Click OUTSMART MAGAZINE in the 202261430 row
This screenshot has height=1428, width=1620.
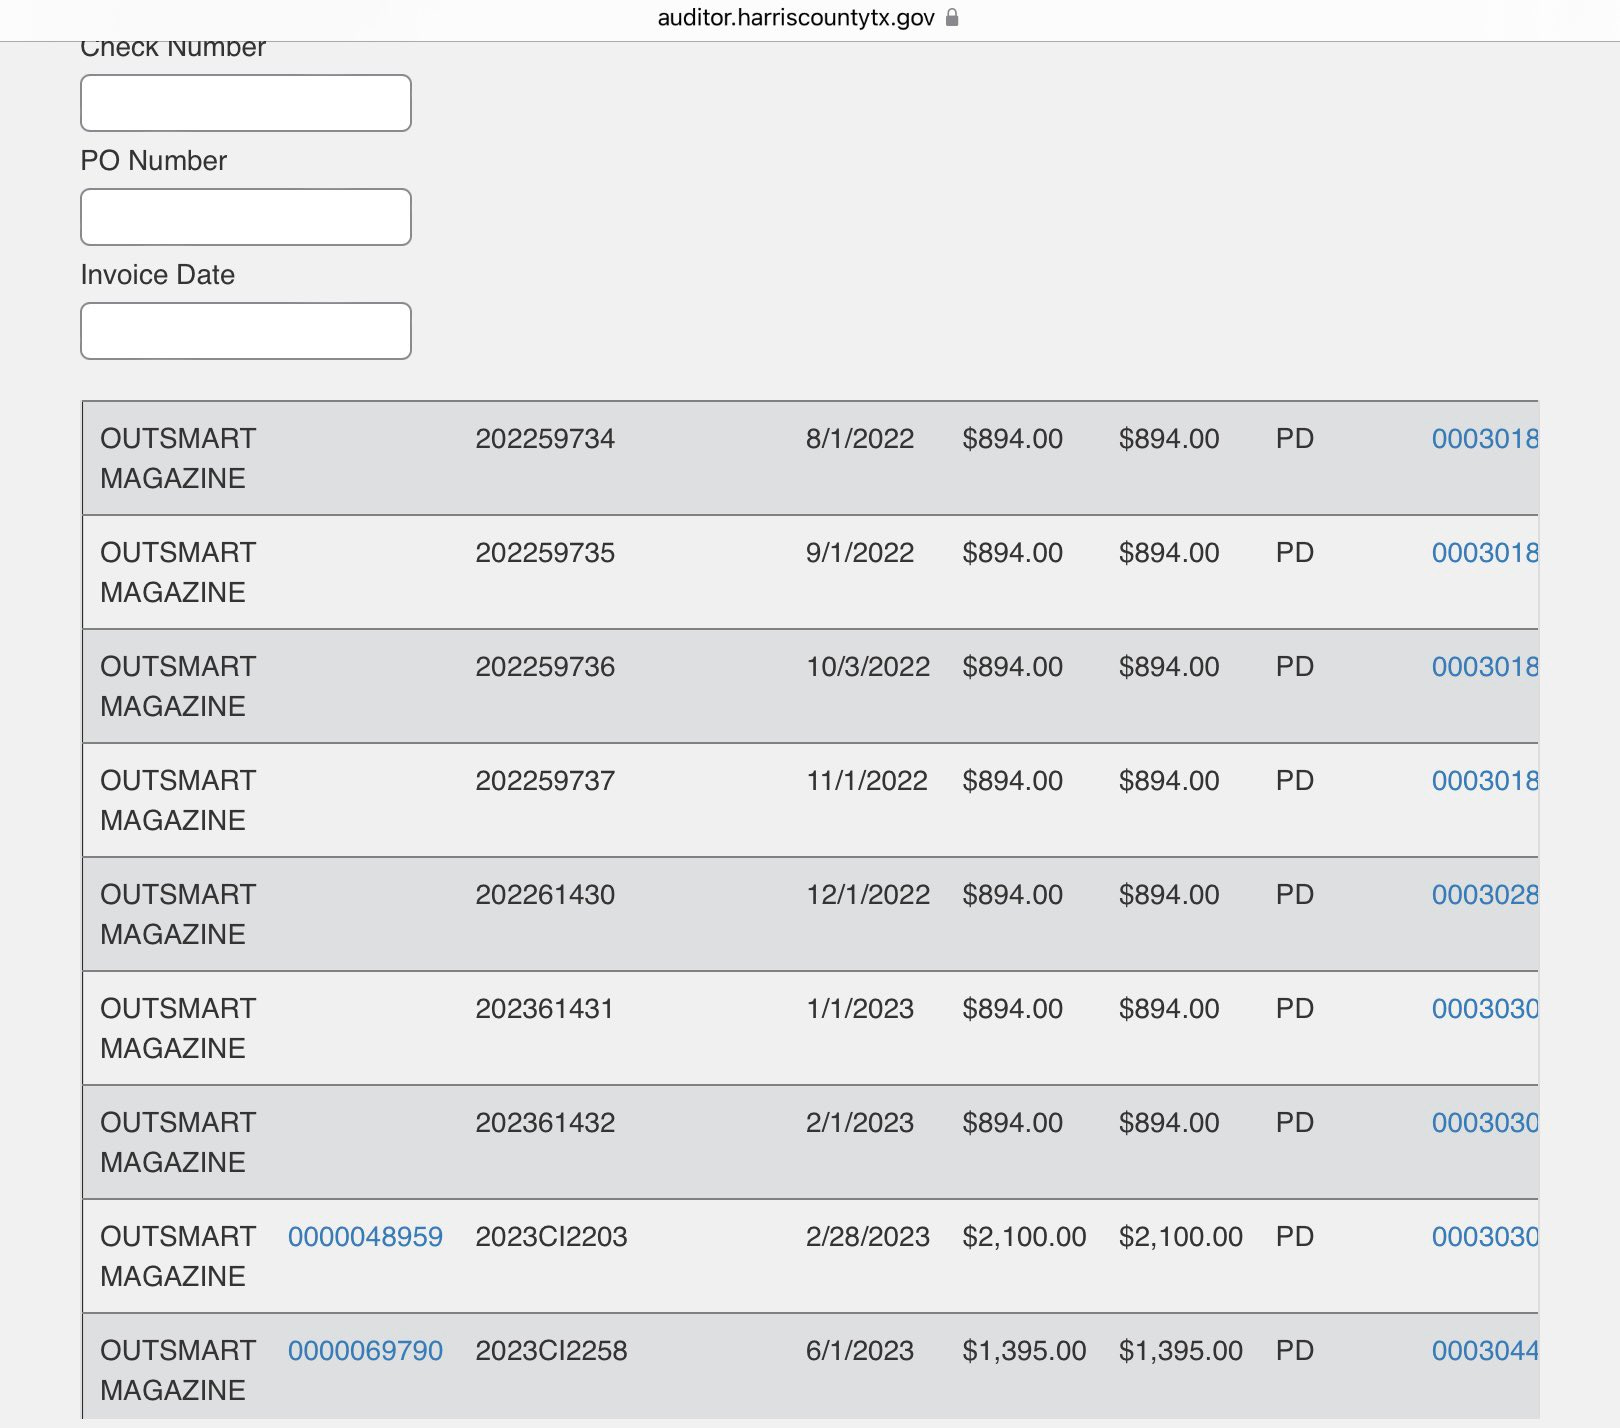tap(178, 915)
